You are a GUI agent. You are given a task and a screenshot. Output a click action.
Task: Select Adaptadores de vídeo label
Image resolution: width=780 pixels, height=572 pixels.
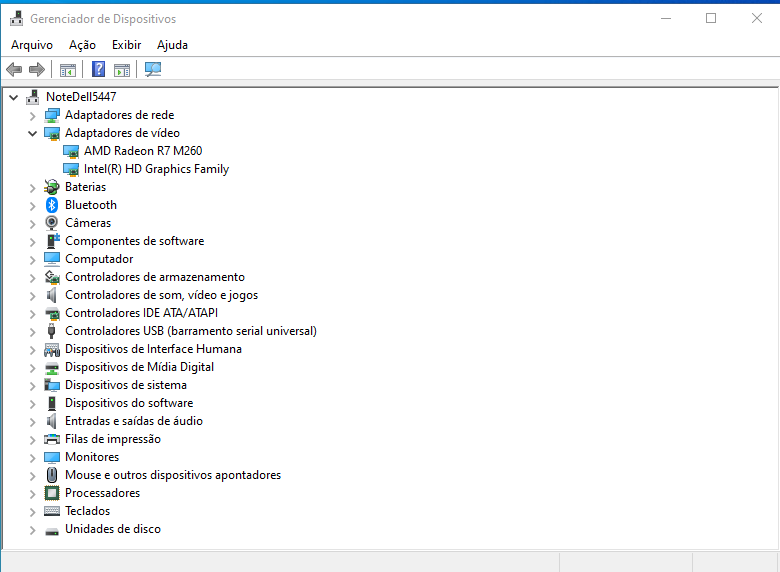click(122, 133)
